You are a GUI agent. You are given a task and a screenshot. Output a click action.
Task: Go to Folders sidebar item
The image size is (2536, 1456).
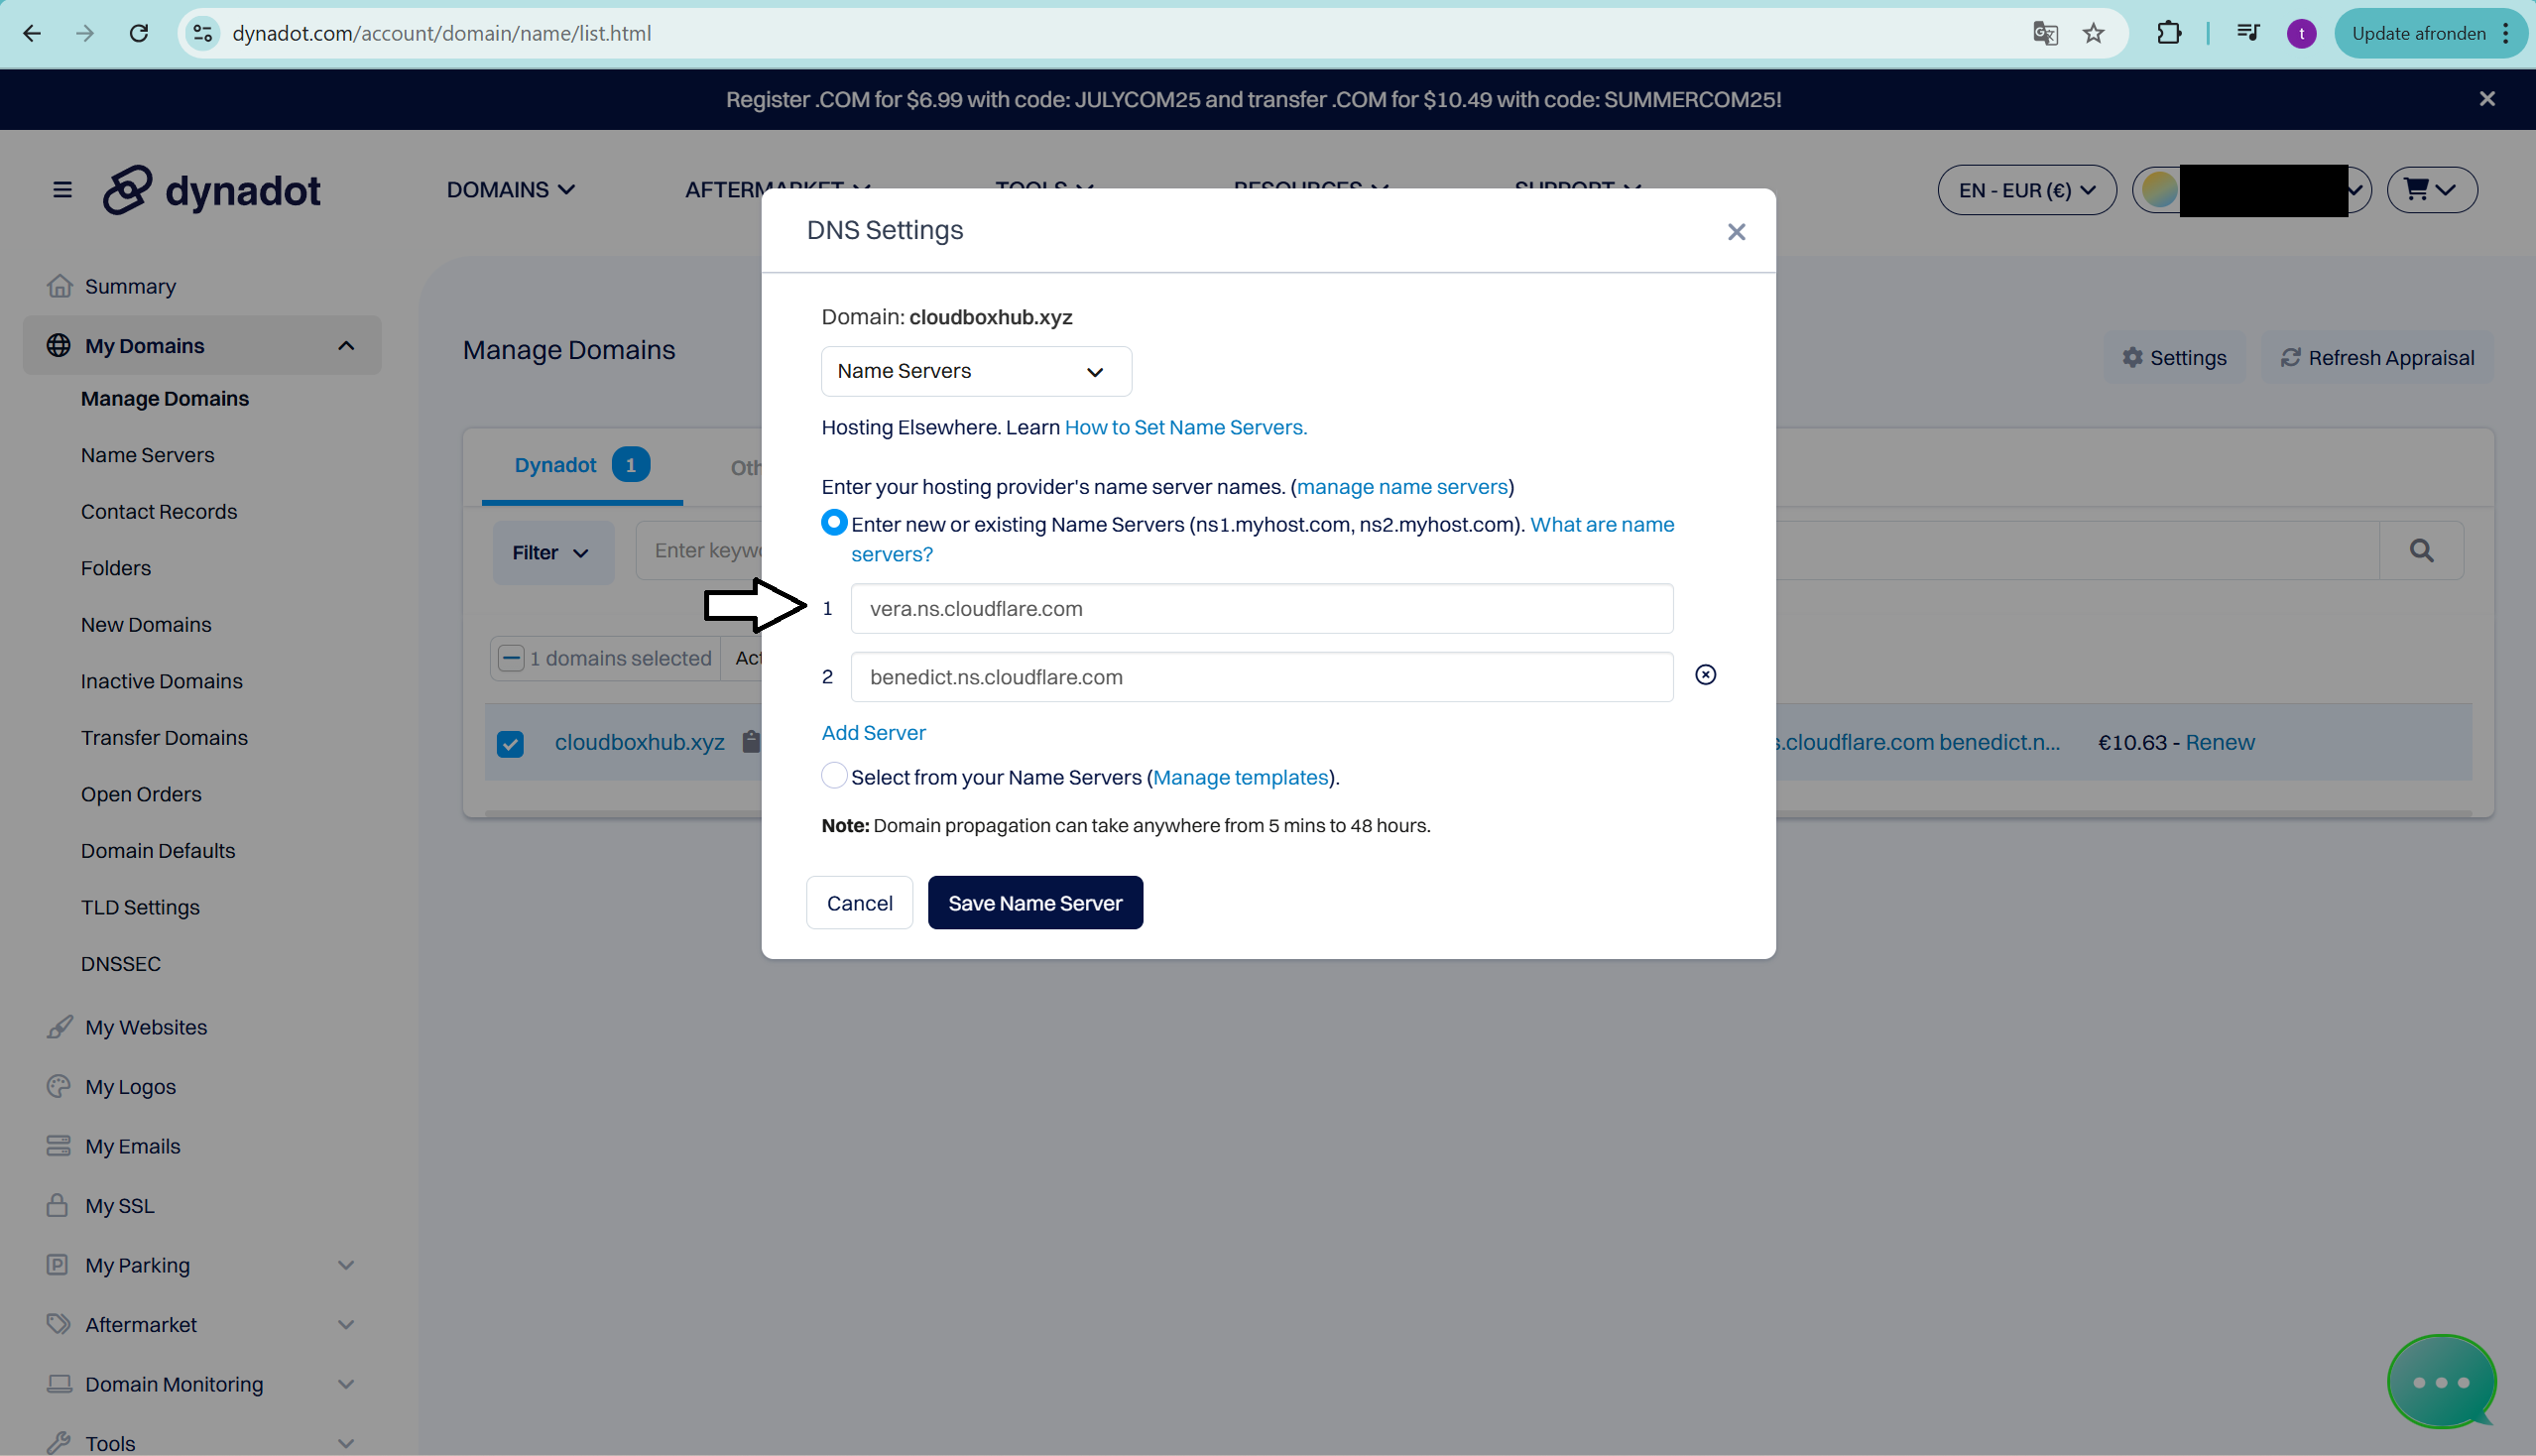pos(116,568)
